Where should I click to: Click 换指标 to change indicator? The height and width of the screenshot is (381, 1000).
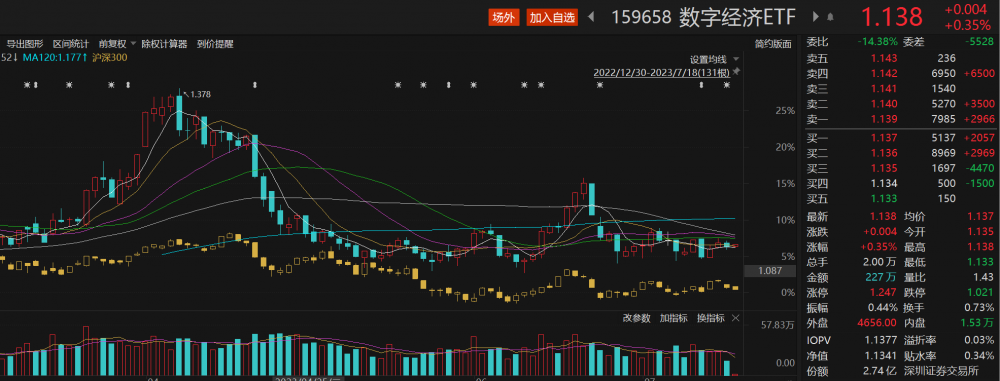point(710,318)
